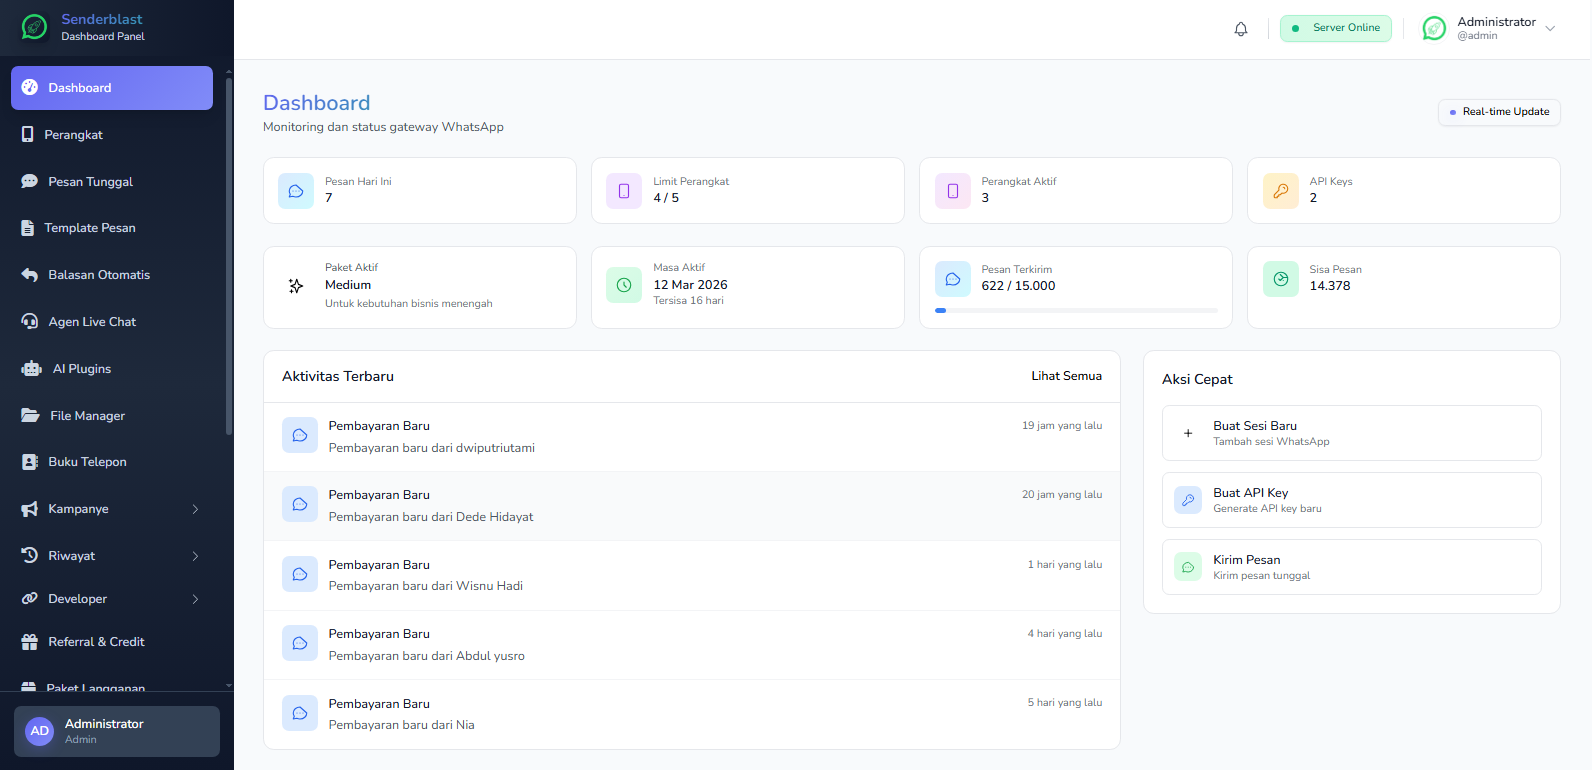Image resolution: width=1592 pixels, height=770 pixels.
Task: Click the Server Online status badge
Action: click(x=1335, y=28)
